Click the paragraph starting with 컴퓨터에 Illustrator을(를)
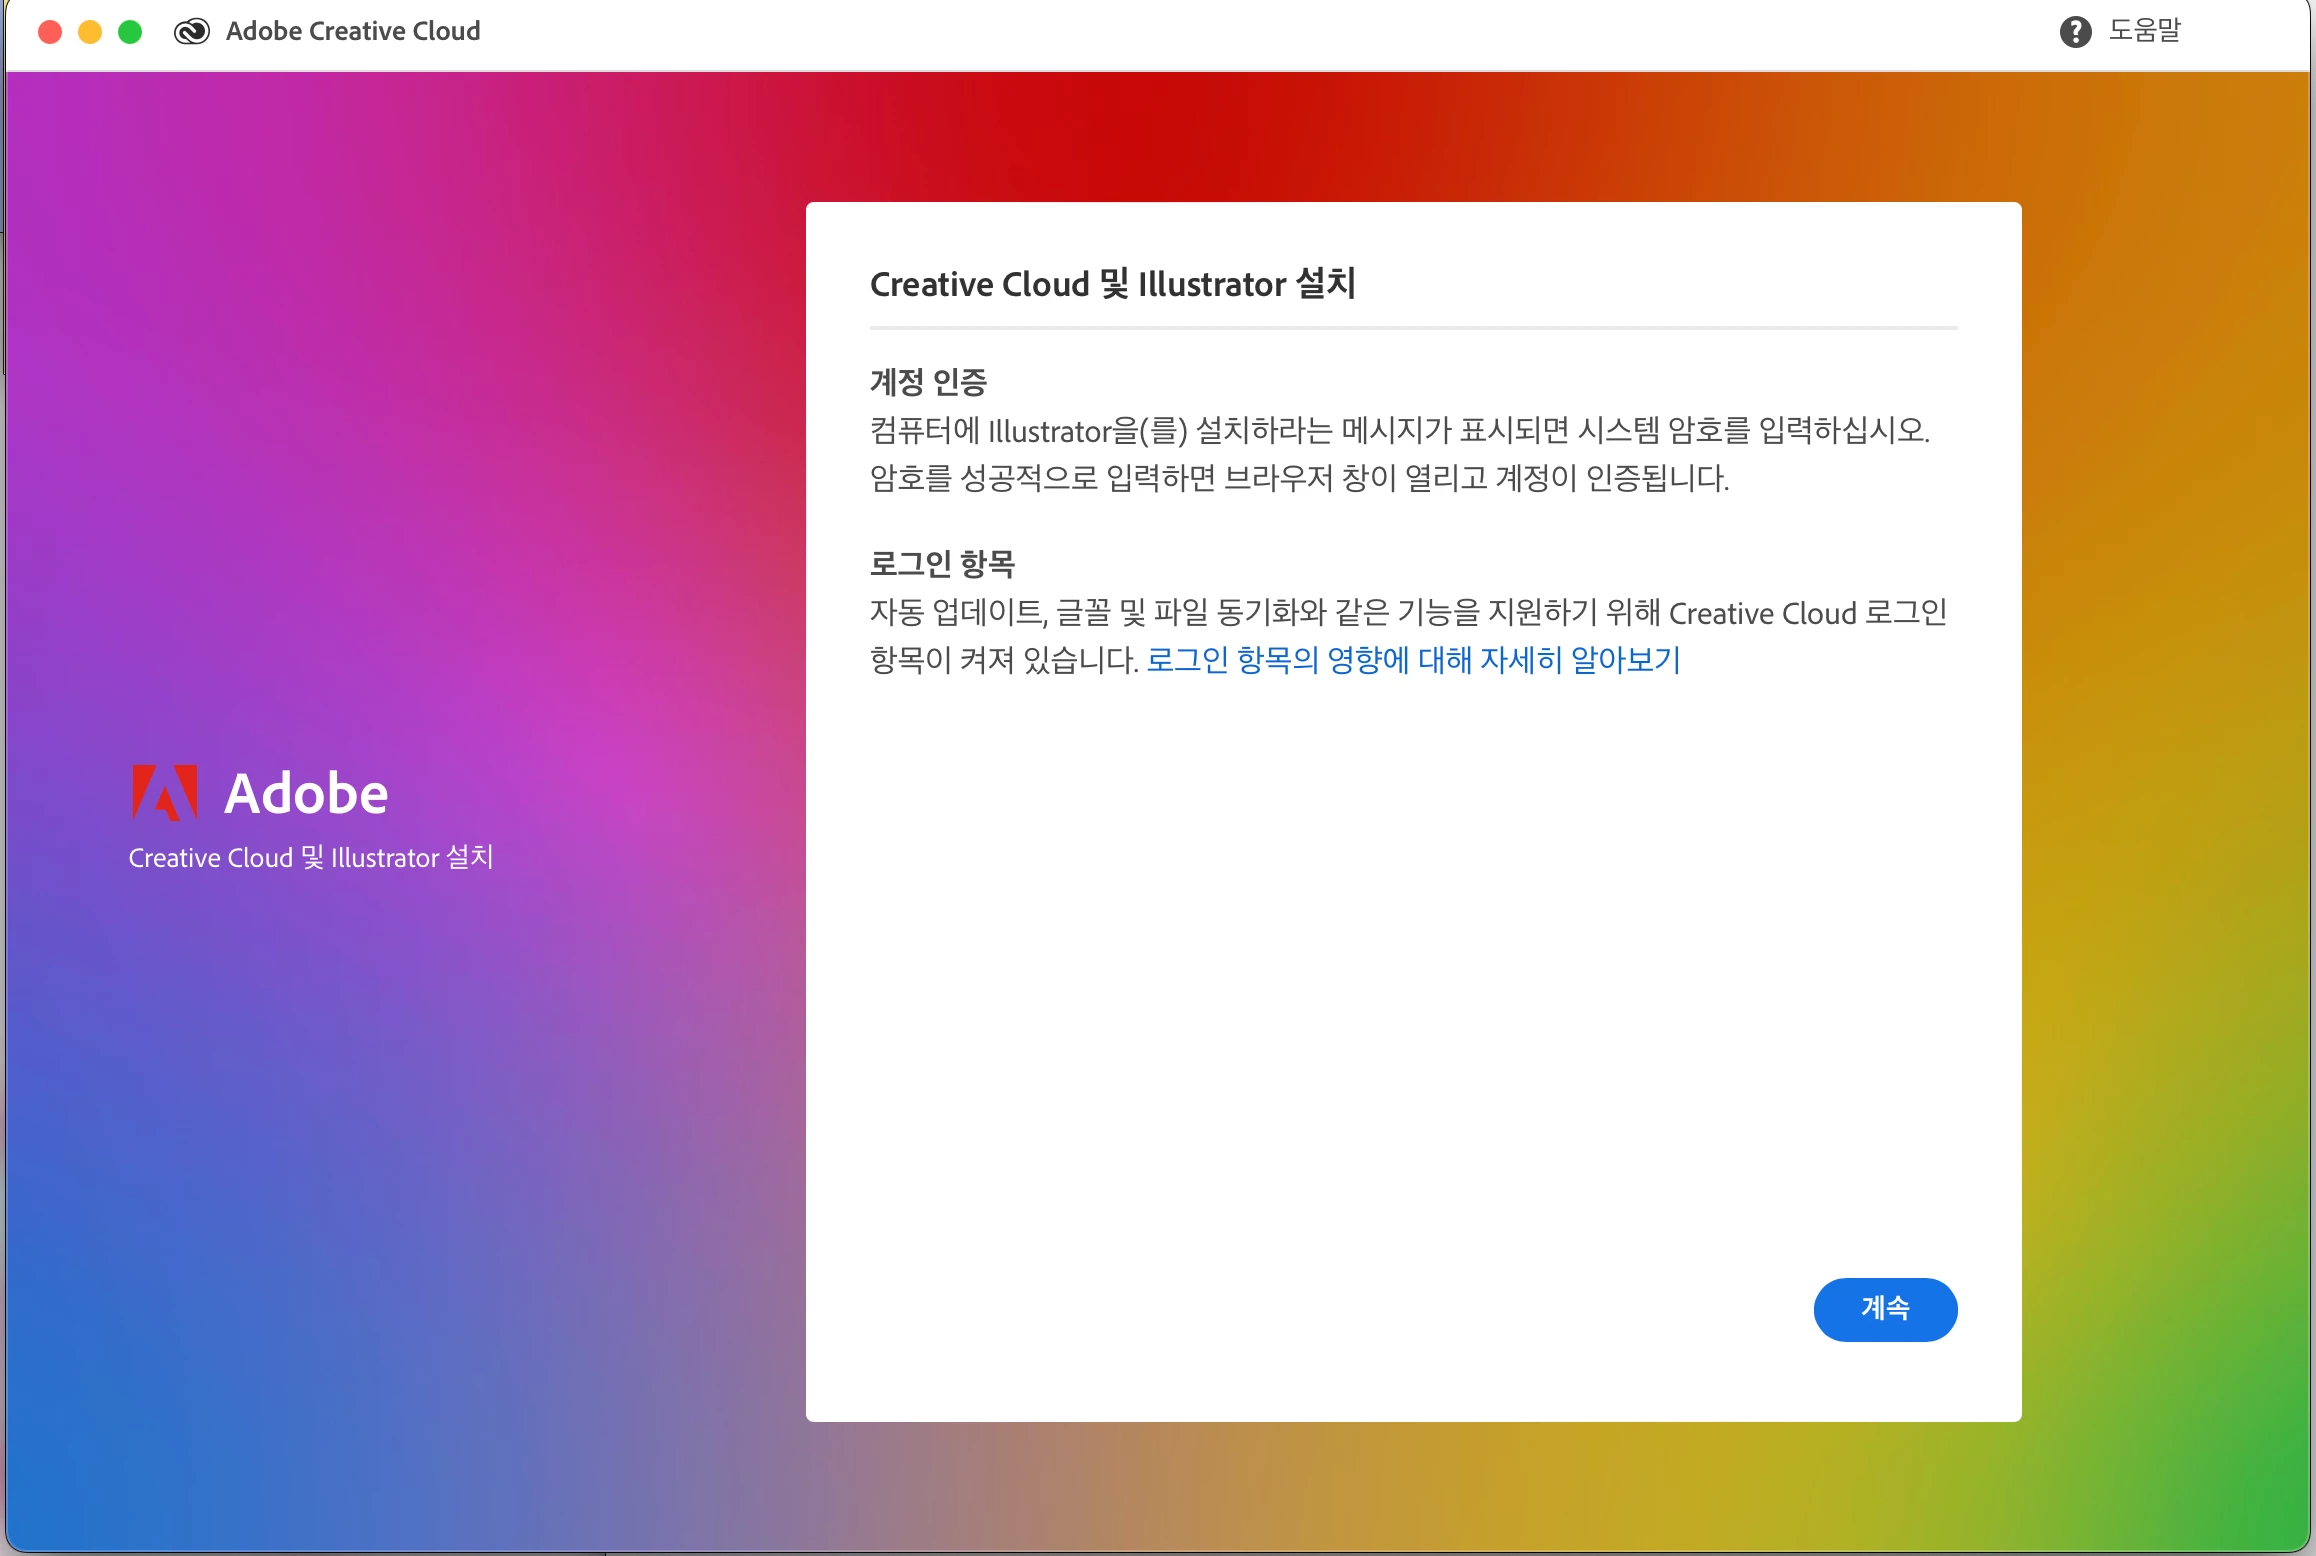The image size is (2316, 1556). pyautogui.click(x=1399, y=431)
